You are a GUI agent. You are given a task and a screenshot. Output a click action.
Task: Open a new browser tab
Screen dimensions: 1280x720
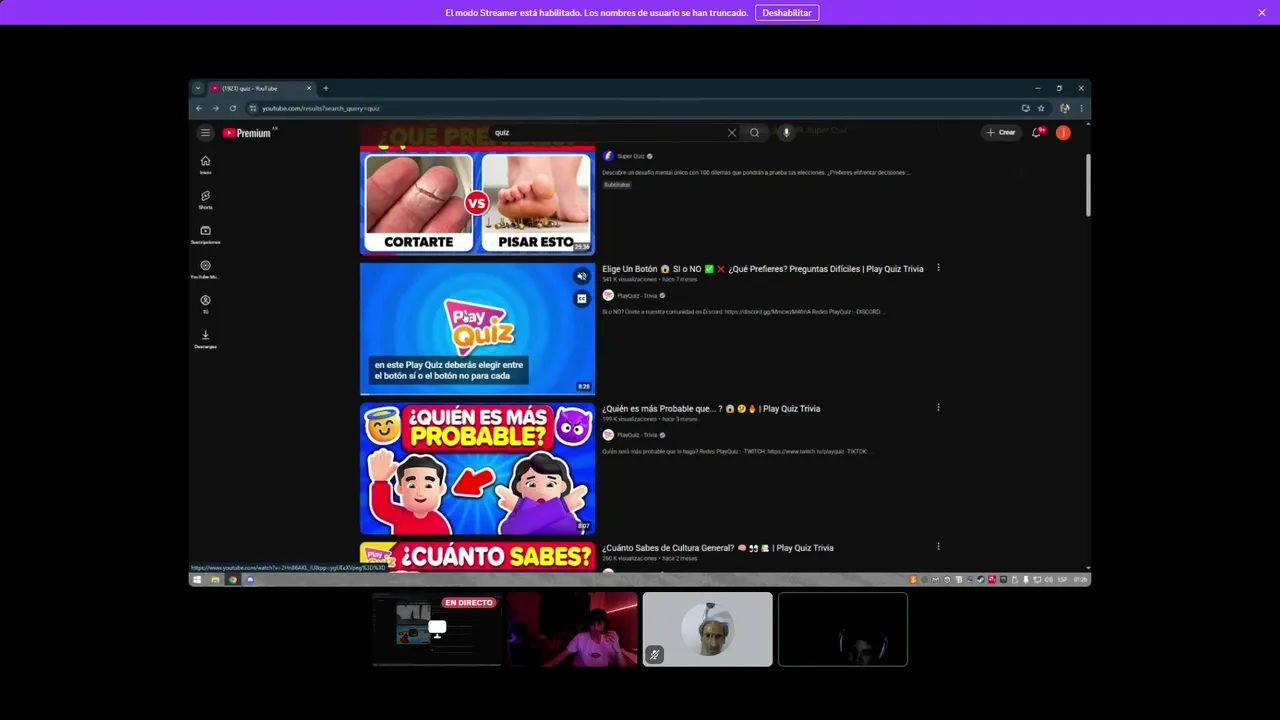pos(325,88)
